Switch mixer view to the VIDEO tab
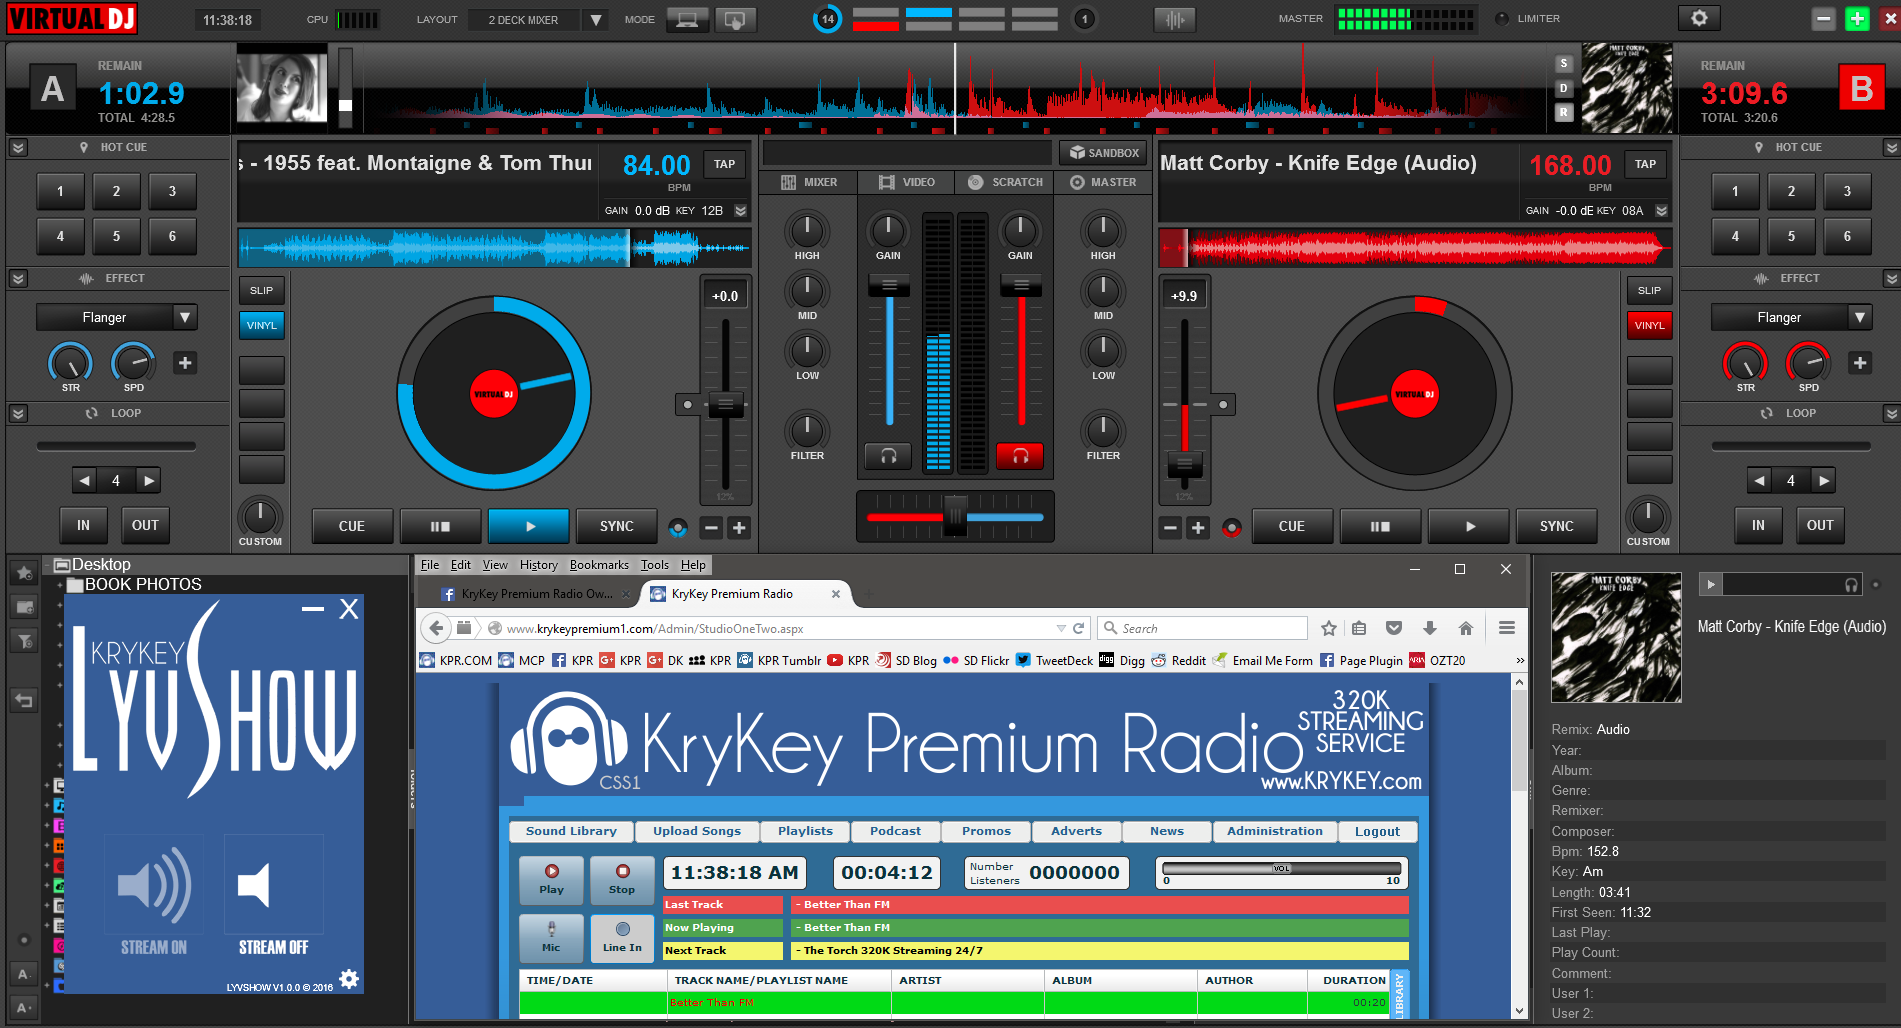This screenshot has width=1901, height=1028. point(905,182)
